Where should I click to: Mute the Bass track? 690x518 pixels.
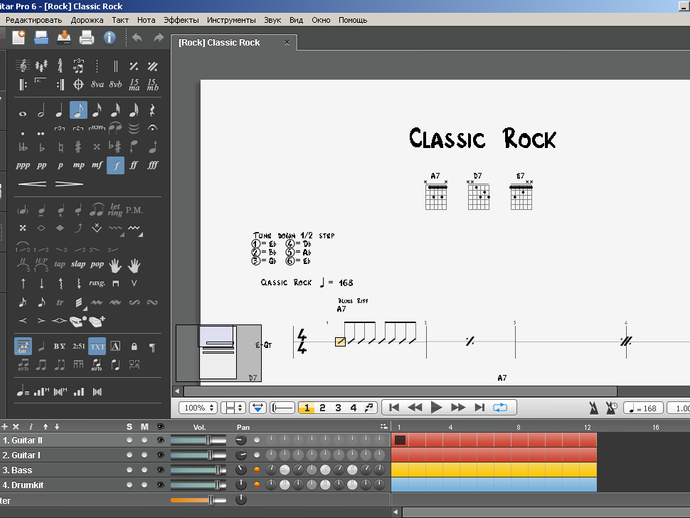(x=144, y=469)
